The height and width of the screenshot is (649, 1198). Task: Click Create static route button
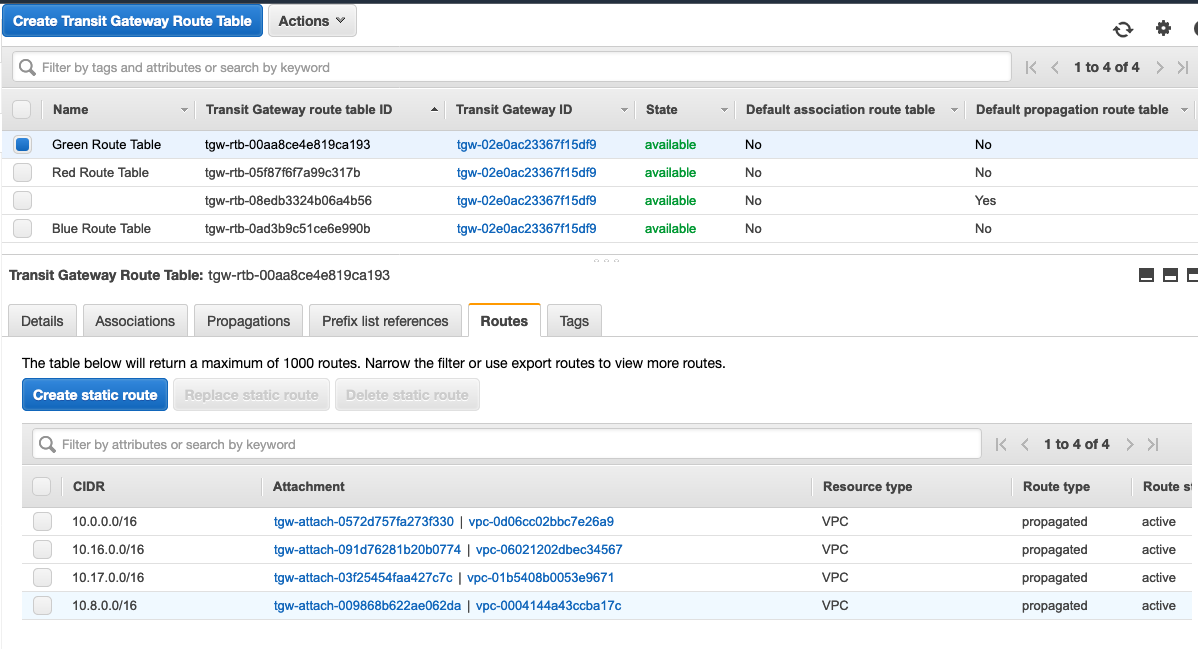95,395
